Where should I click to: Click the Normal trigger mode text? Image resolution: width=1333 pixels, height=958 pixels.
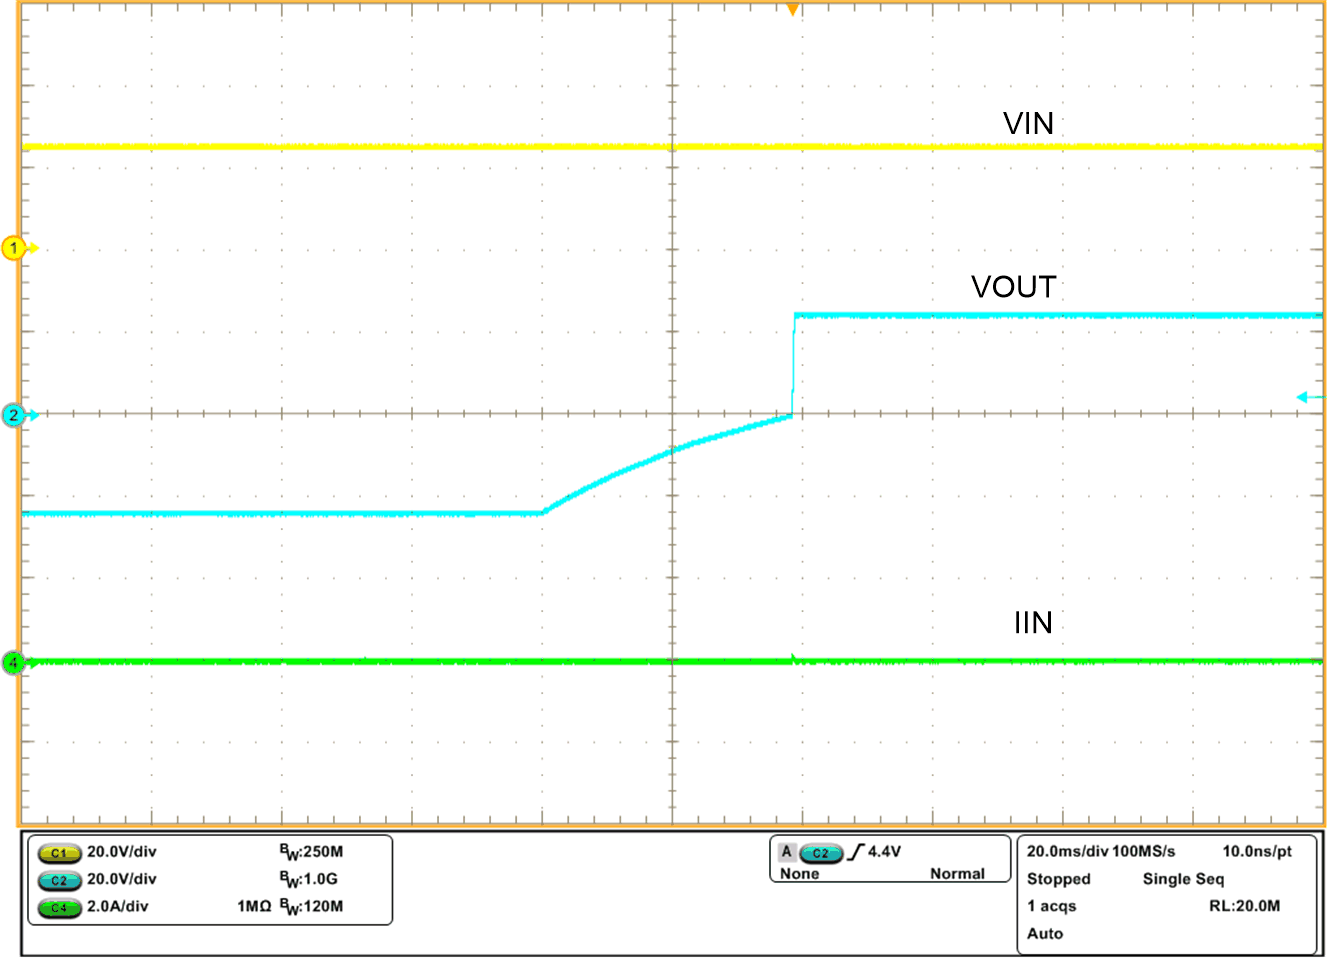957,874
